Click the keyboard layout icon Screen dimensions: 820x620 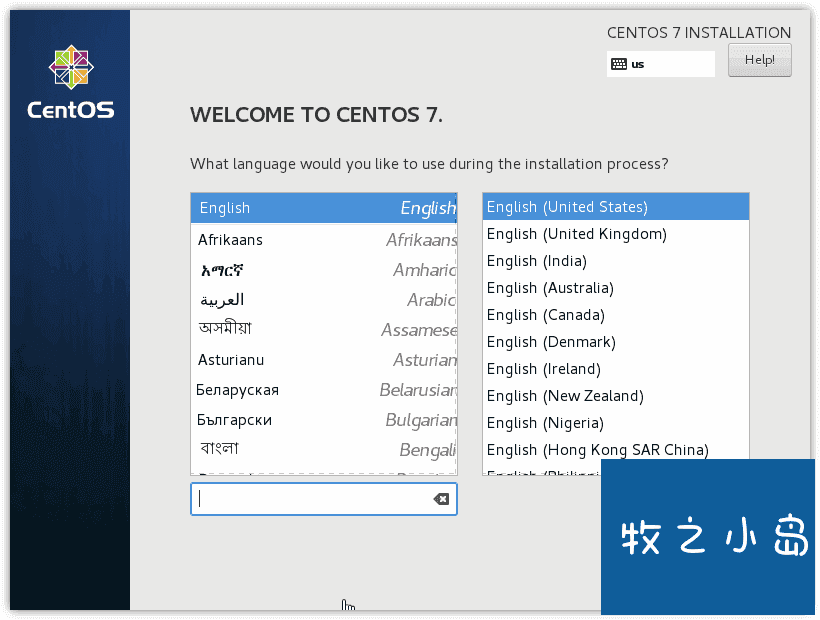click(619, 64)
